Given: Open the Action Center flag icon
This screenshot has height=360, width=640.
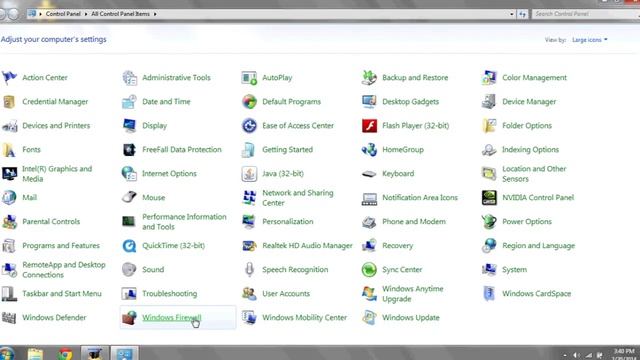Looking at the screenshot, I should [9, 77].
